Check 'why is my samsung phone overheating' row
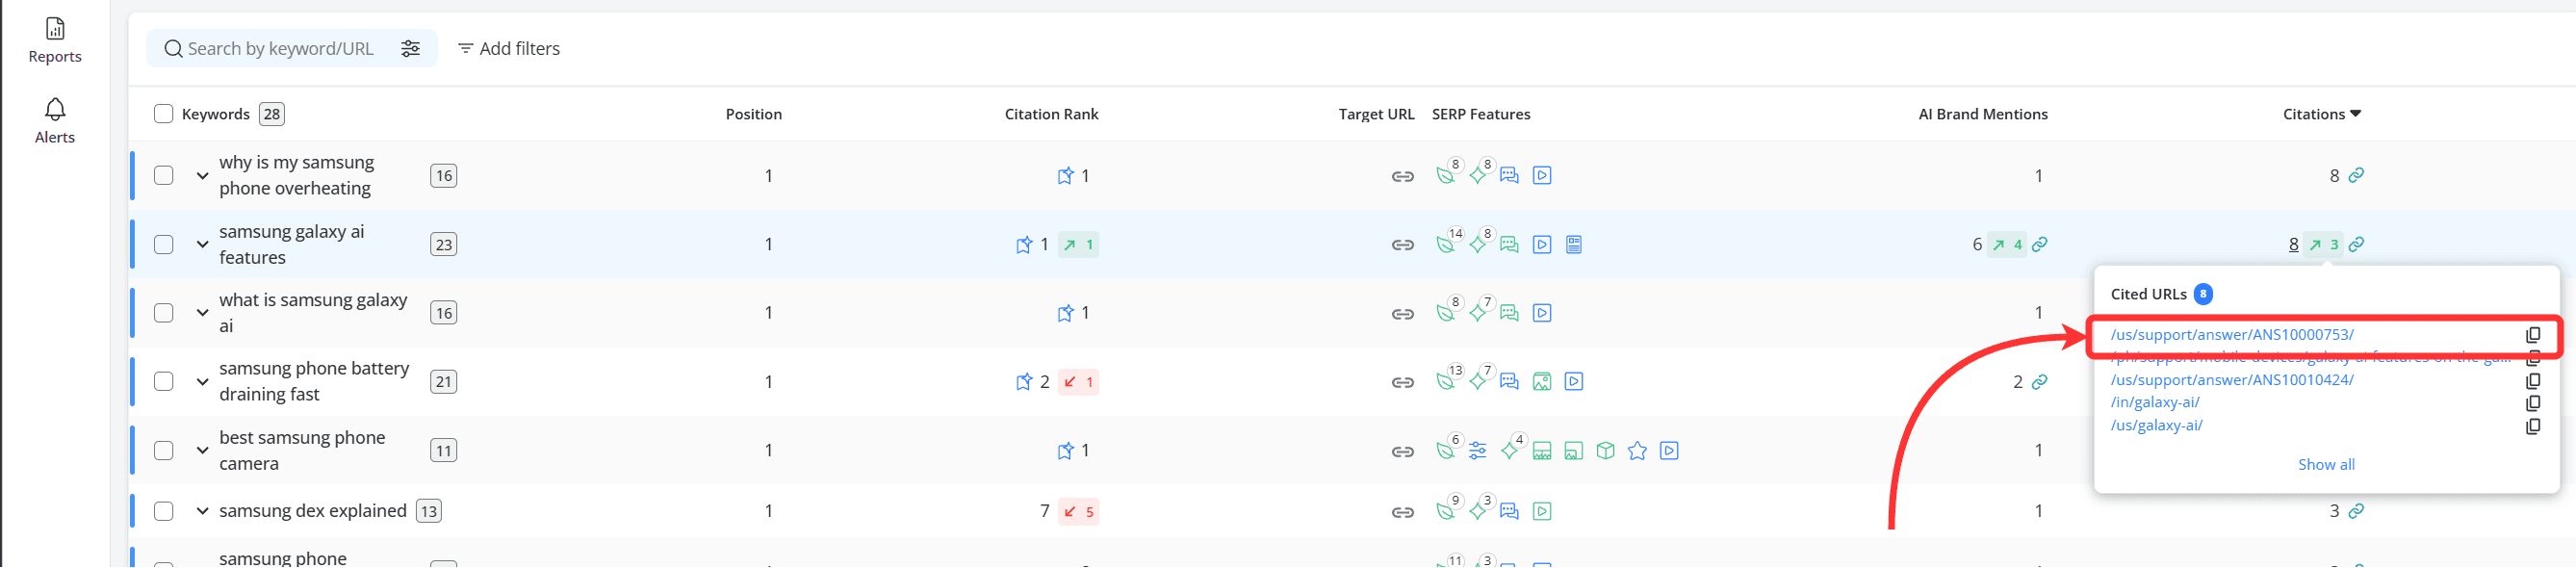 click(164, 176)
